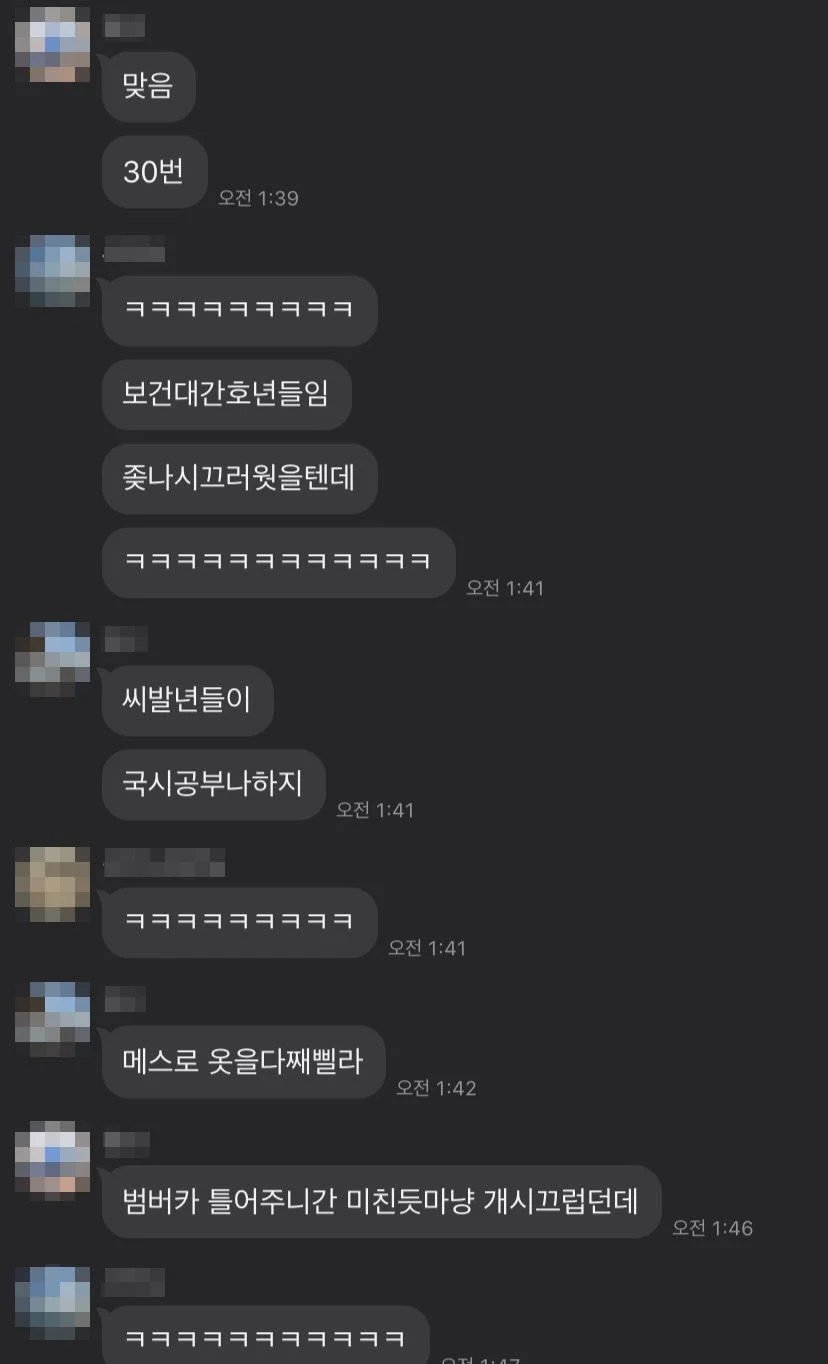828x1364 pixels.
Task: Select the "맞음" message bubble
Action: point(148,88)
